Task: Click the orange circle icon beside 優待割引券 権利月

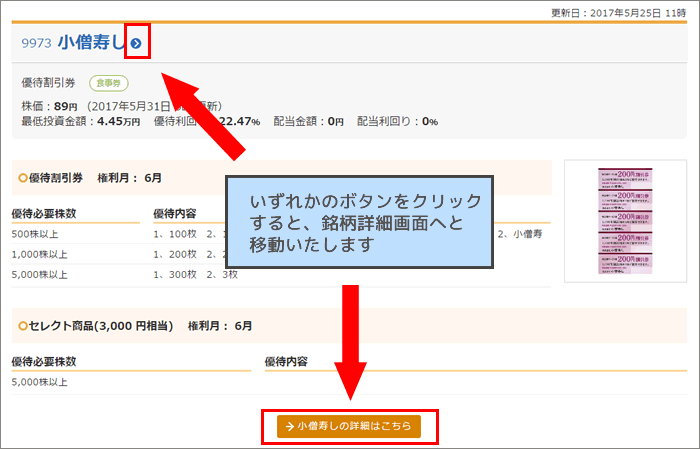Action: (x=23, y=178)
